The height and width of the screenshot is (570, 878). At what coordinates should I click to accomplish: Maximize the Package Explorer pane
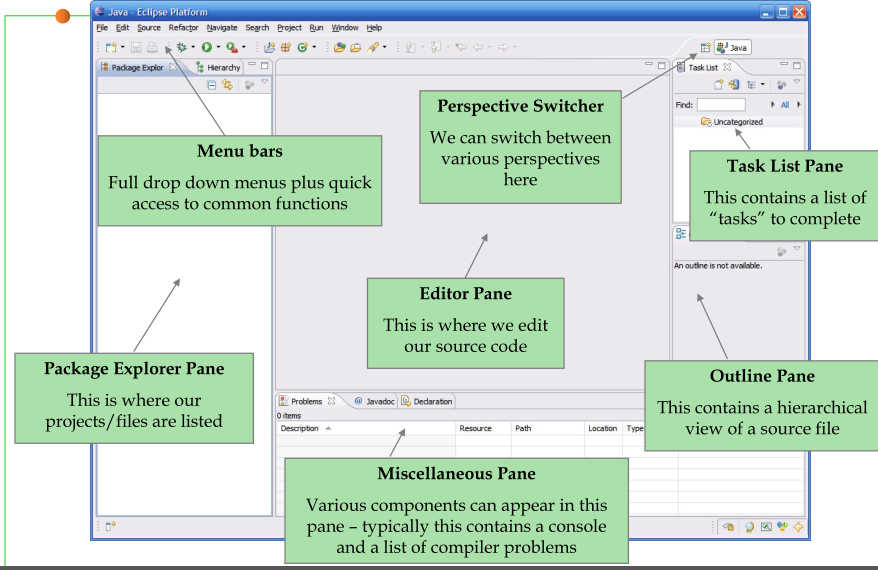point(265,66)
